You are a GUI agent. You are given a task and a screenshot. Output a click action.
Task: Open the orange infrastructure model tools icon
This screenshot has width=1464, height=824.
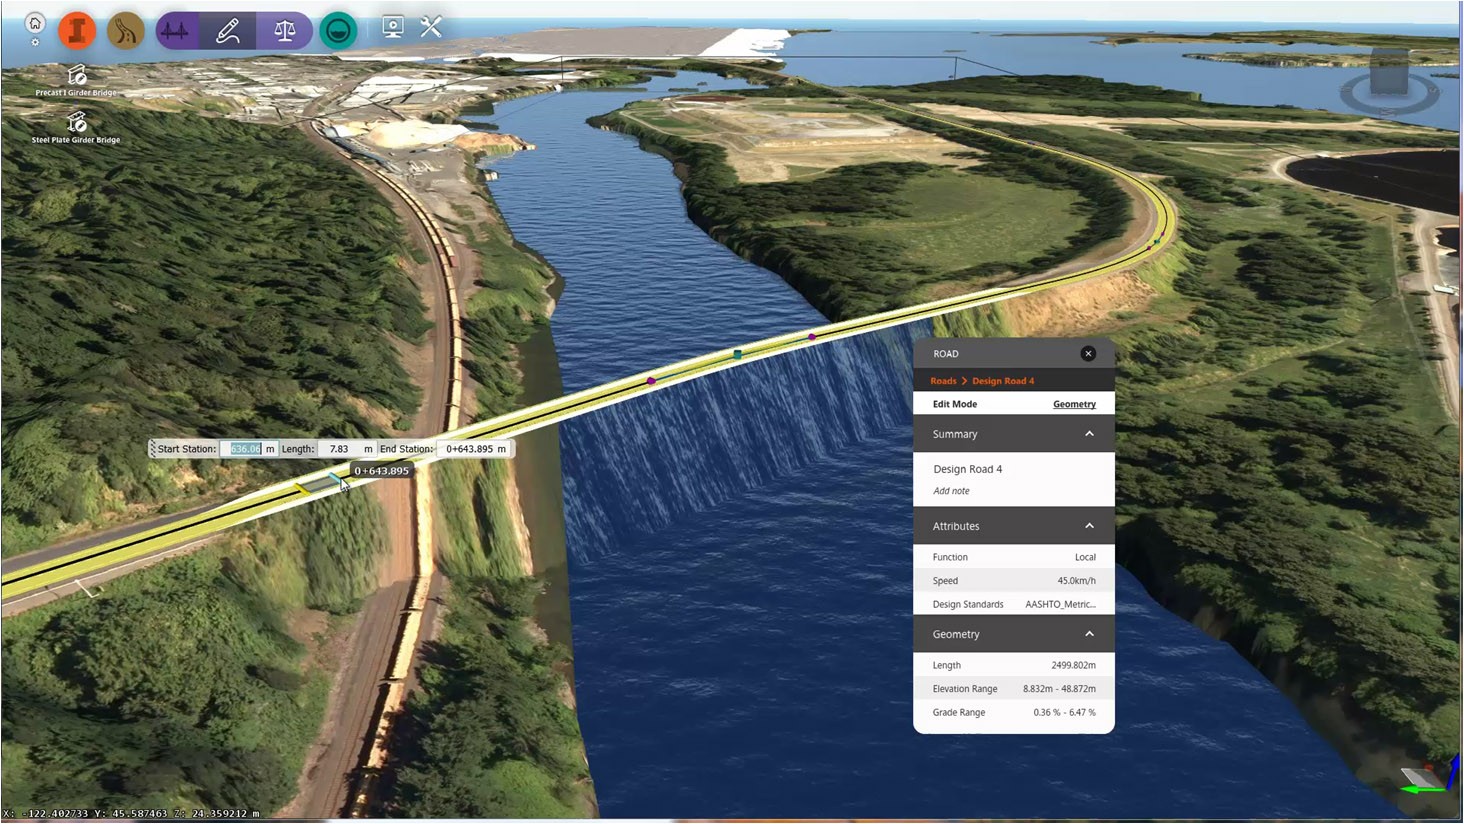77,31
